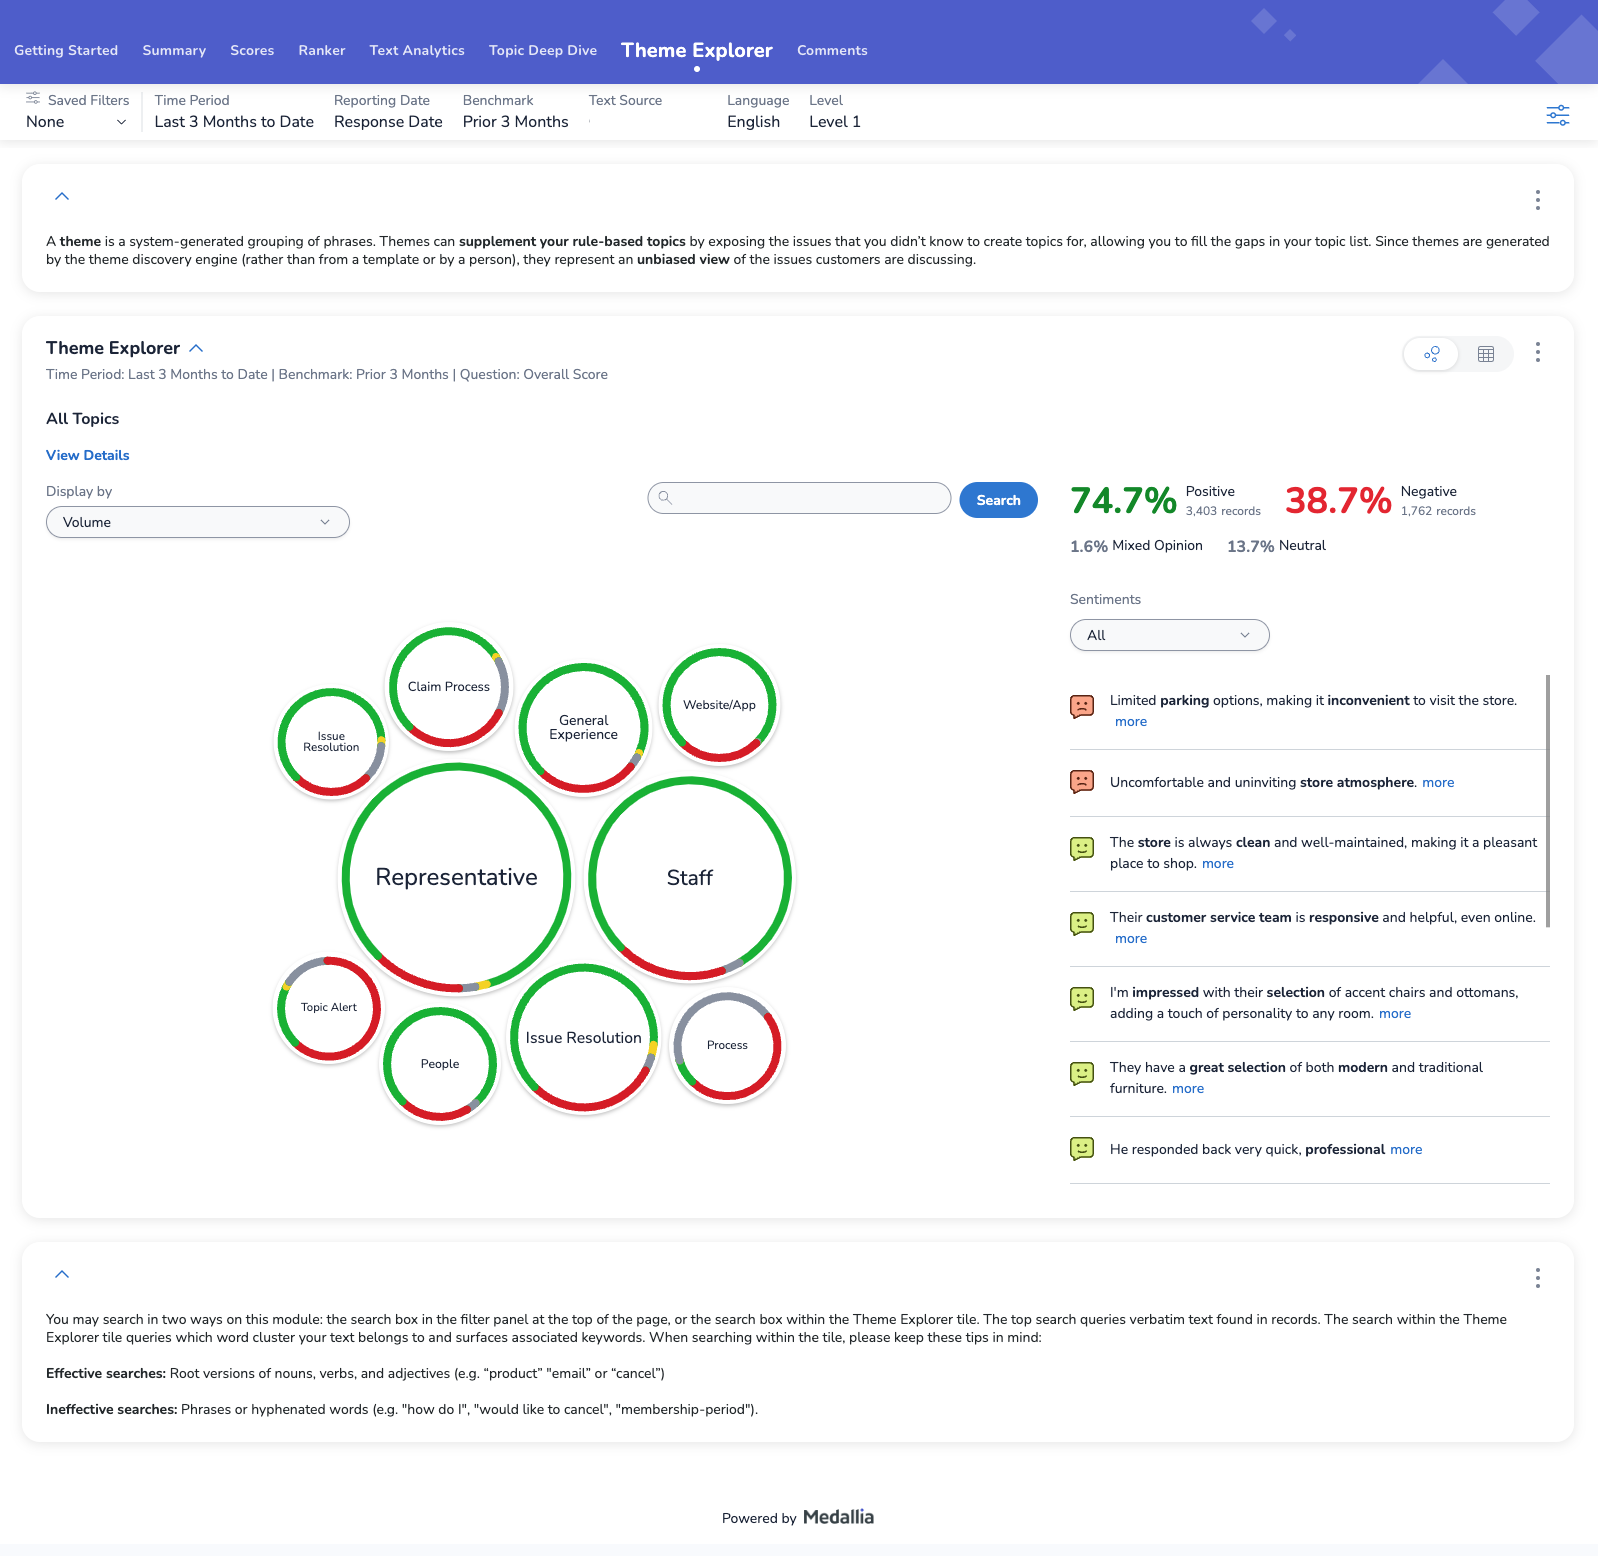This screenshot has height=1556, width=1598.
Task: Open the Display by Volume dropdown
Action: tap(198, 522)
